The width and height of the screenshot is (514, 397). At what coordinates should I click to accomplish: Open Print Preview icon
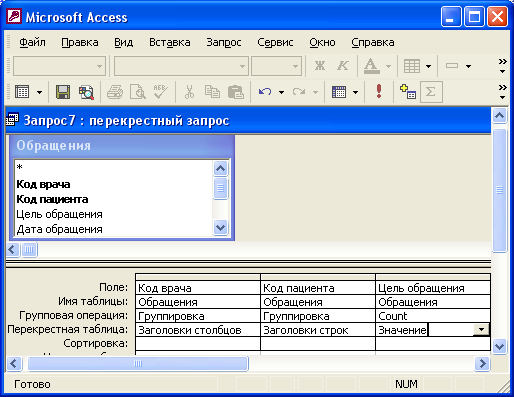138,92
